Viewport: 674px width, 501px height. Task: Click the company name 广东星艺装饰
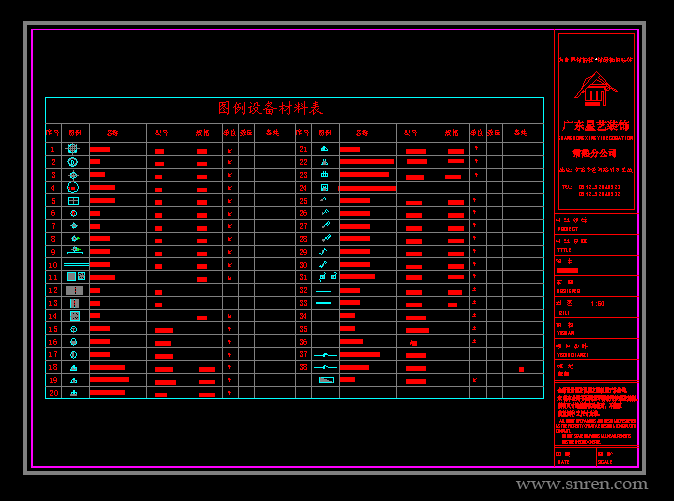pos(596,125)
